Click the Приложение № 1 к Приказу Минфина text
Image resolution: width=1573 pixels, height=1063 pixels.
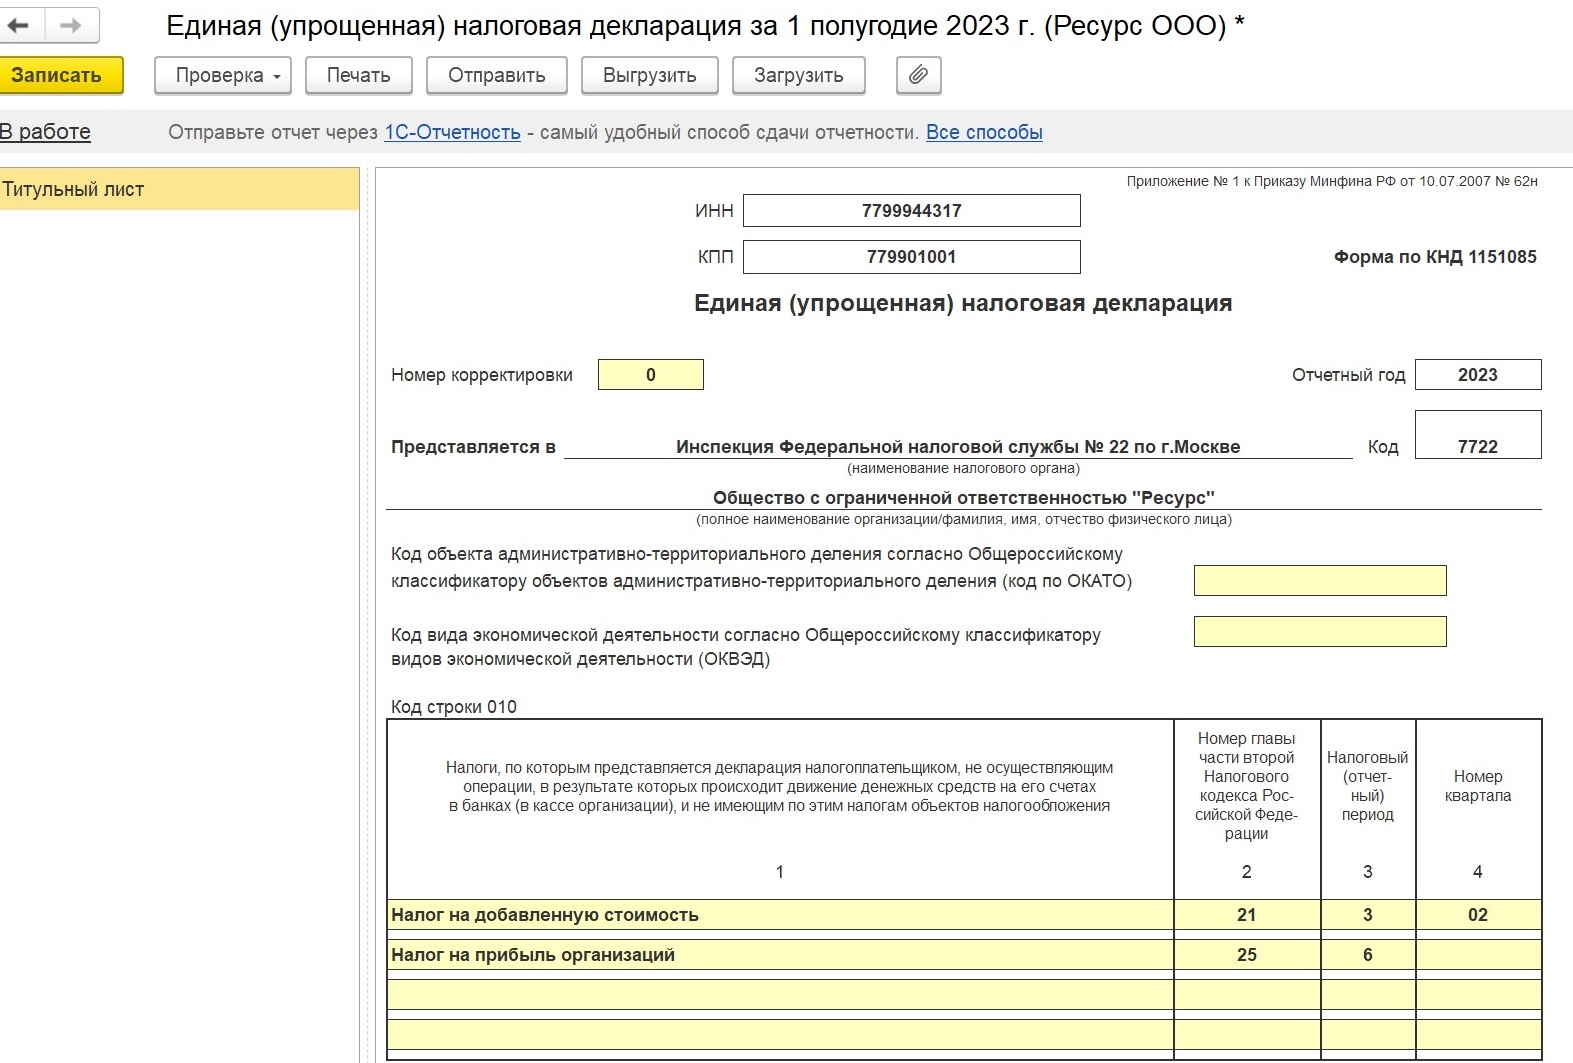point(1332,181)
